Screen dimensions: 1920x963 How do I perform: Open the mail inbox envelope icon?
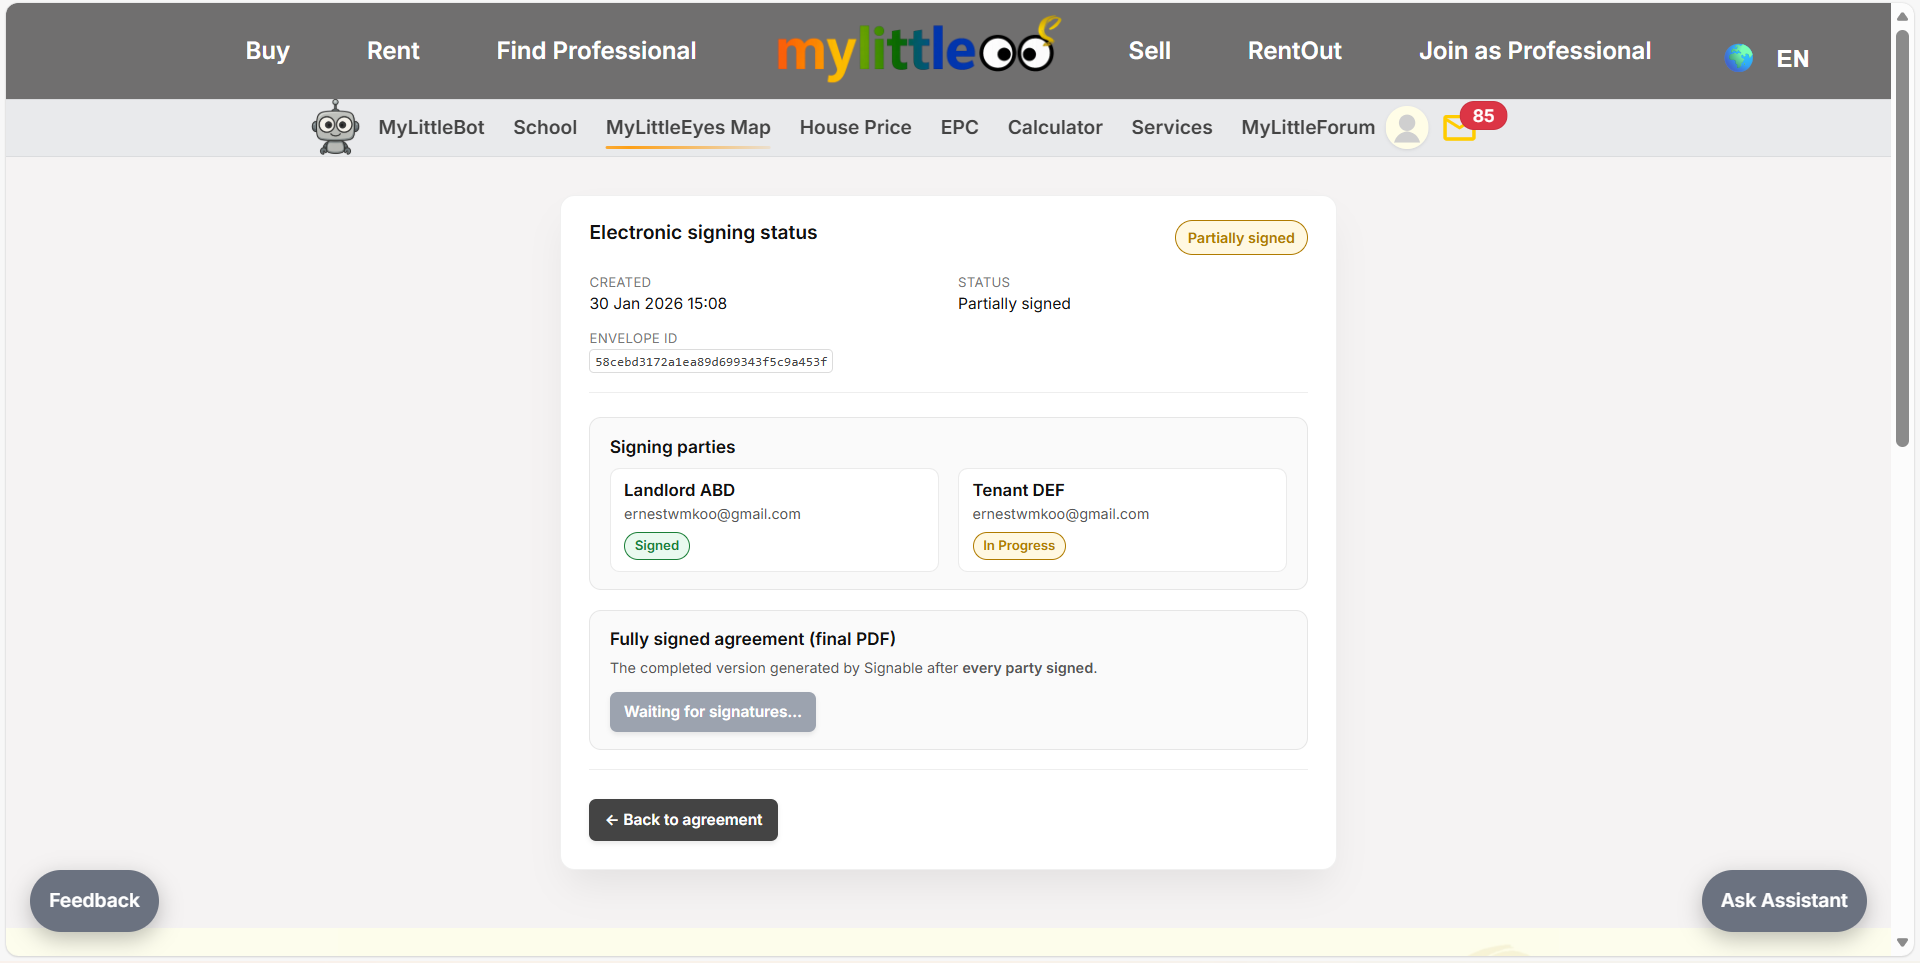pyautogui.click(x=1459, y=129)
